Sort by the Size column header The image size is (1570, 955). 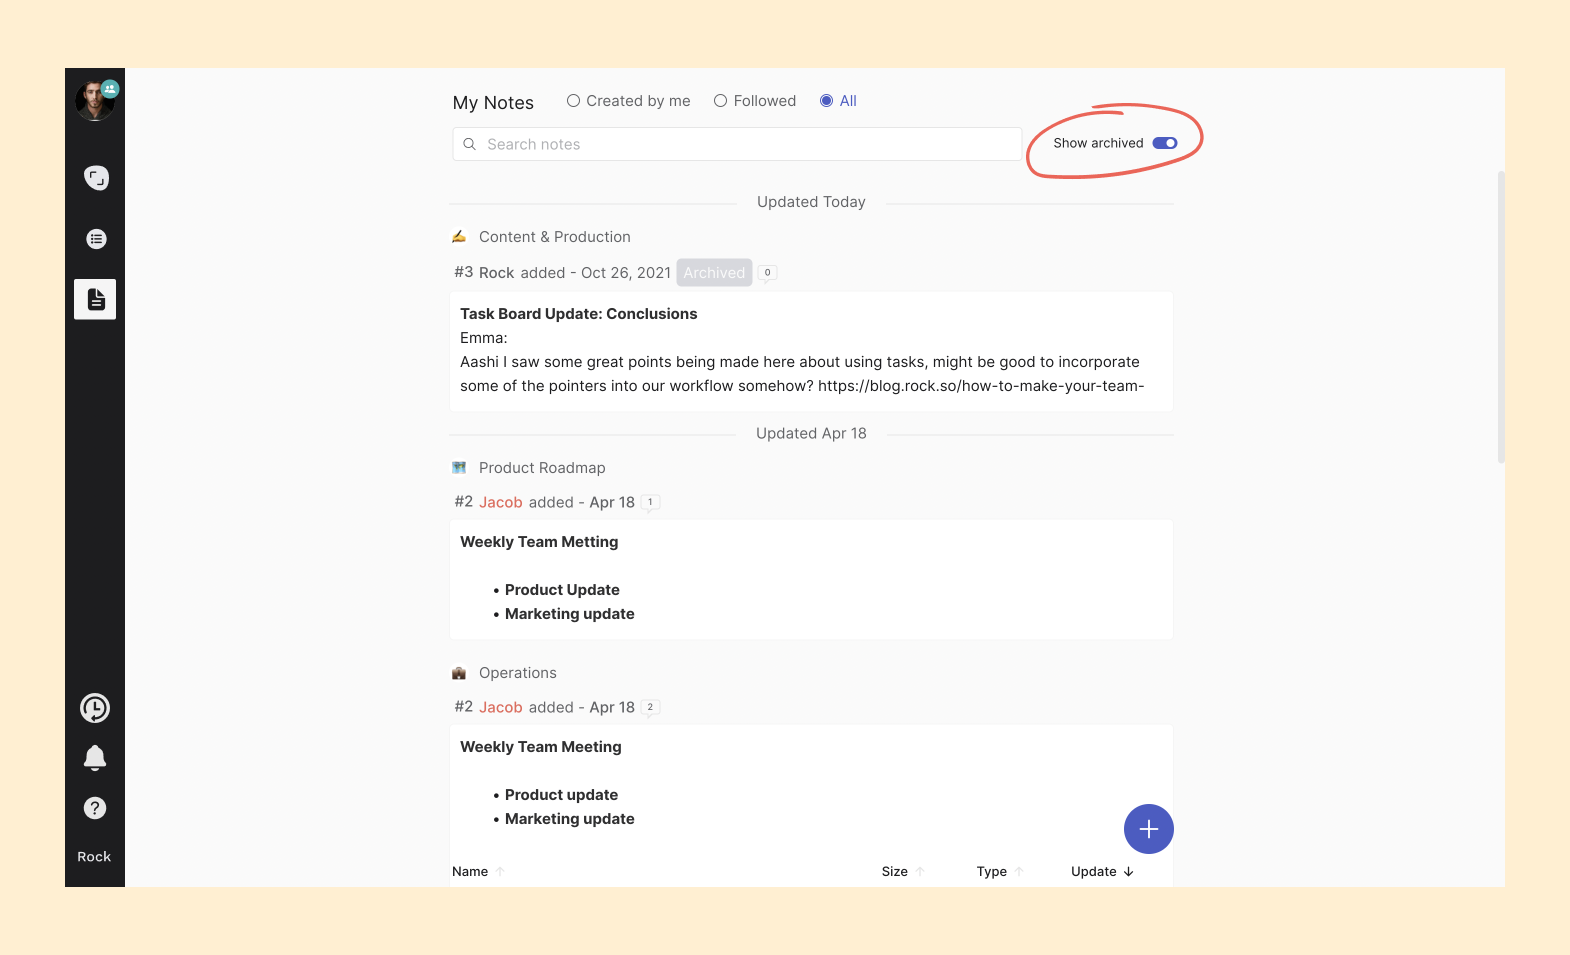pos(895,872)
